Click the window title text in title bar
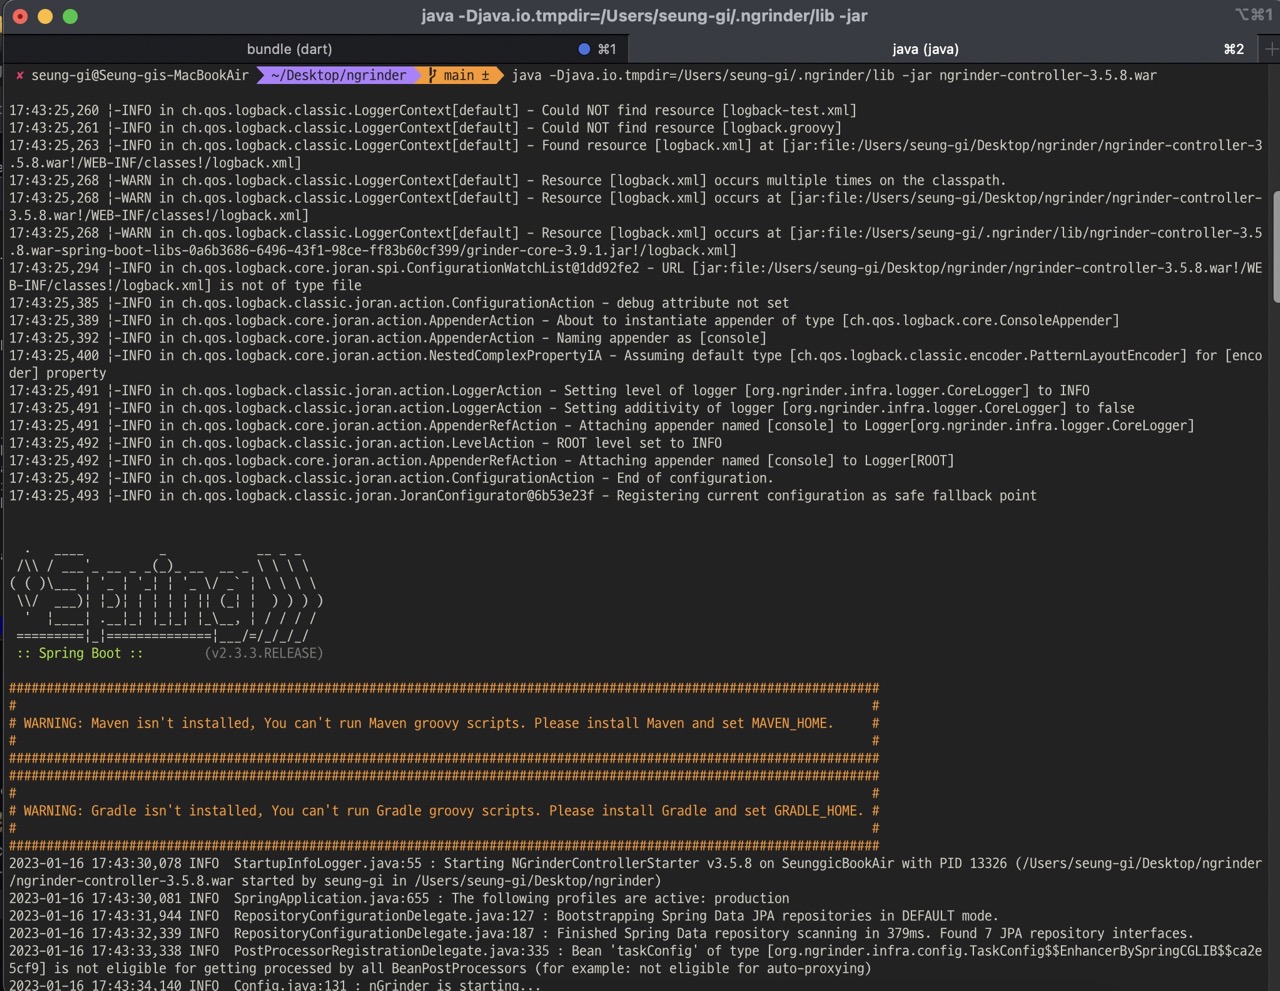This screenshot has width=1280, height=991. pyautogui.click(x=644, y=16)
